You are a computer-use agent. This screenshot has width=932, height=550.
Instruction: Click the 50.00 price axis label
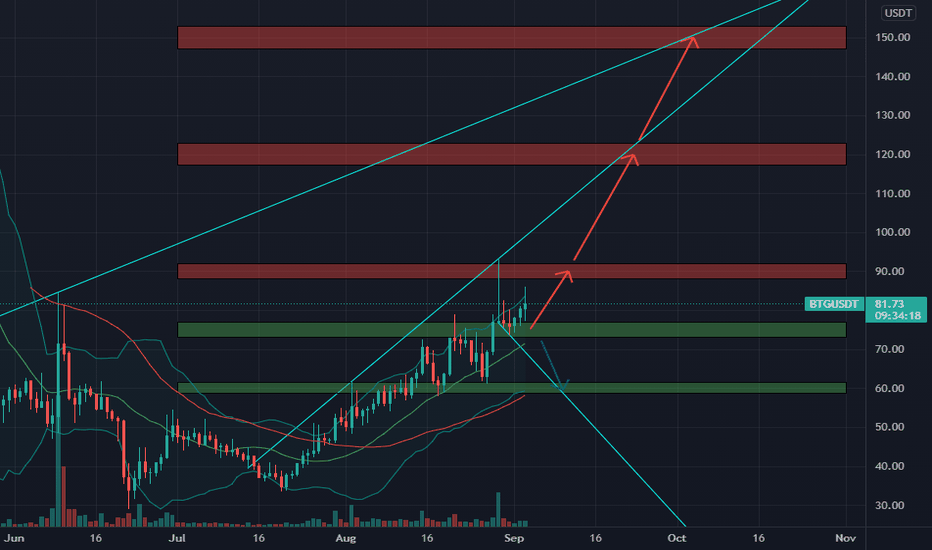tap(890, 427)
